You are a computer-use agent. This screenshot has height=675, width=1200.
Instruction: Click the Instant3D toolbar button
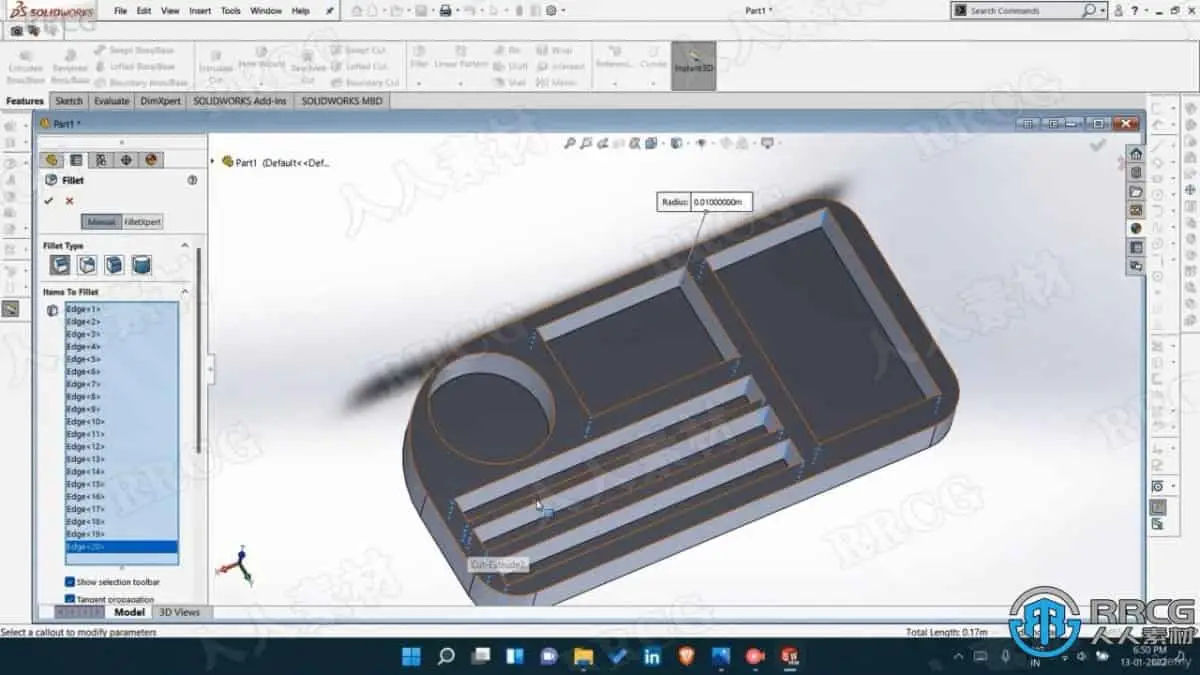693,64
